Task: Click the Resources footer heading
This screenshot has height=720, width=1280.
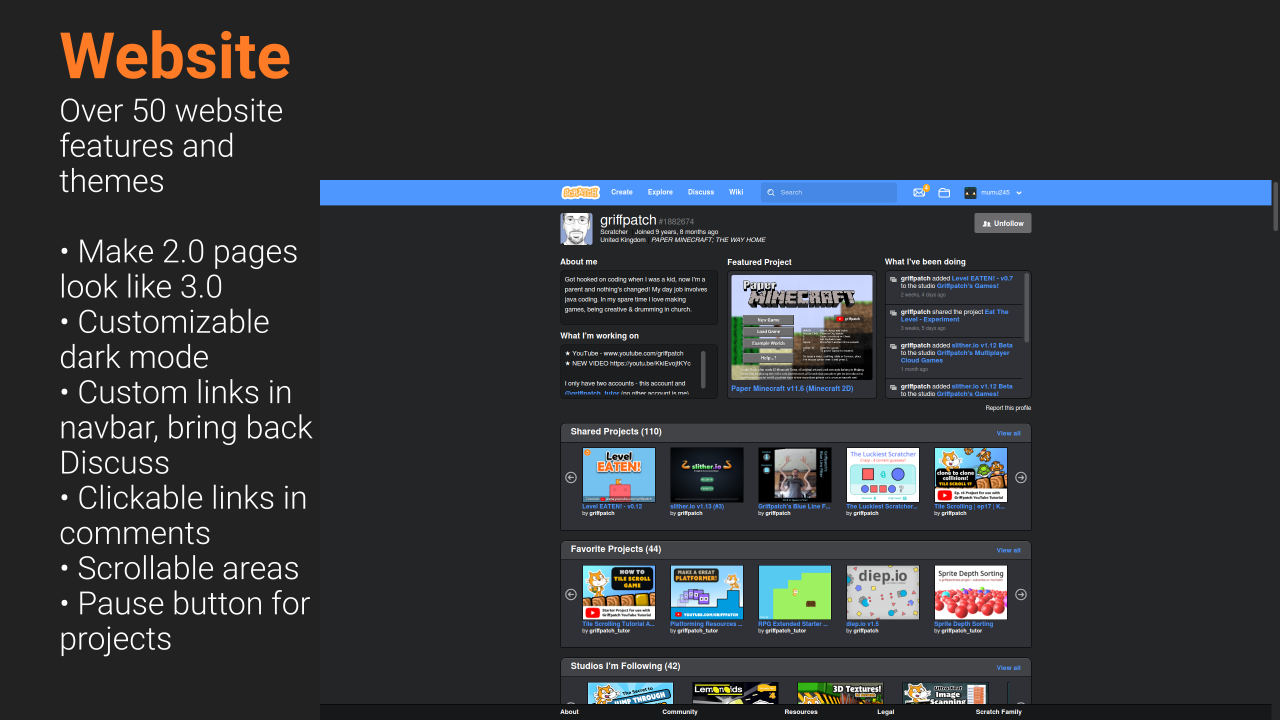Action: pyautogui.click(x=801, y=712)
